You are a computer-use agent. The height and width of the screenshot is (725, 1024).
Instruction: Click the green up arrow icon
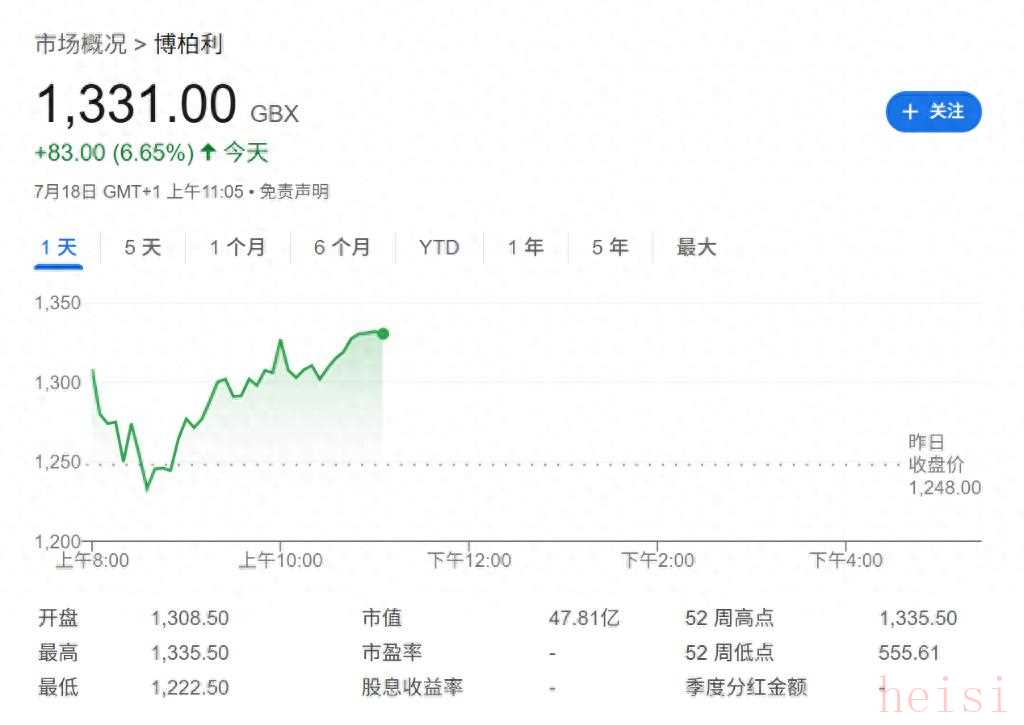click(x=208, y=152)
